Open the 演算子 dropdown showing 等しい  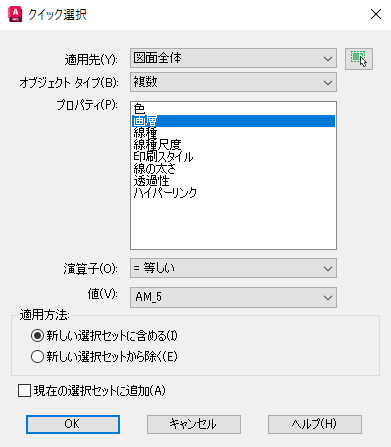click(233, 268)
